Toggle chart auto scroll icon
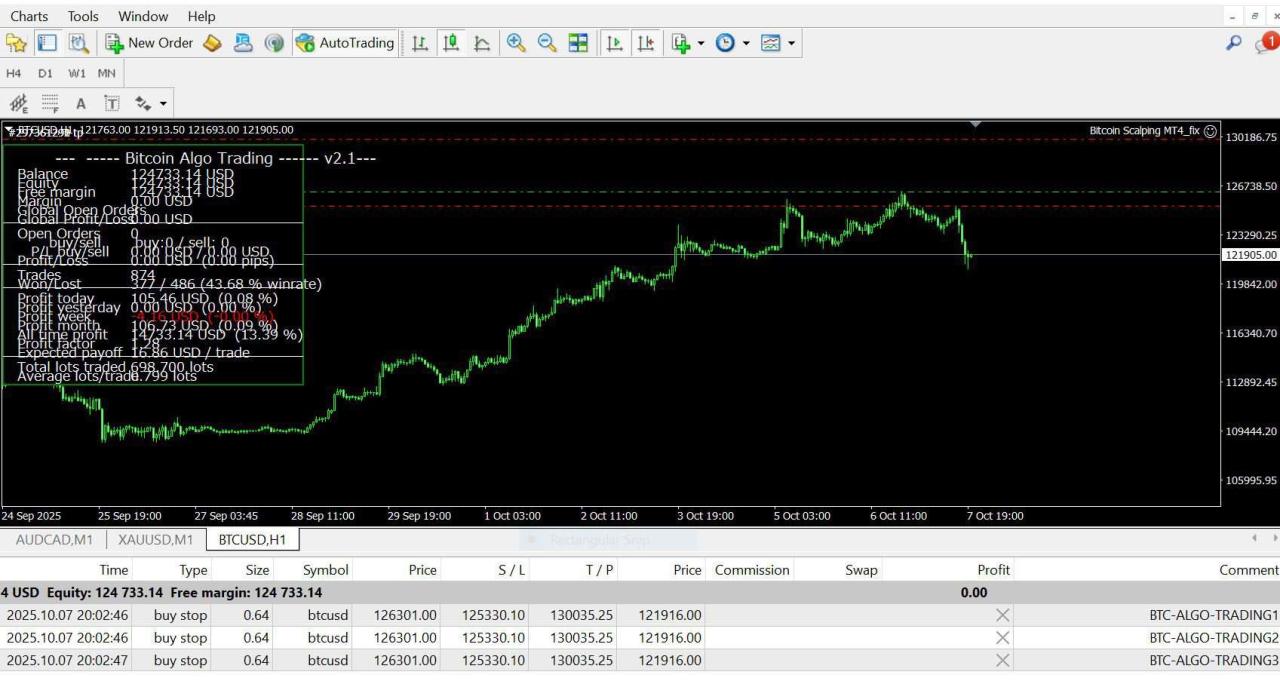The image size is (1280, 681). click(615, 43)
